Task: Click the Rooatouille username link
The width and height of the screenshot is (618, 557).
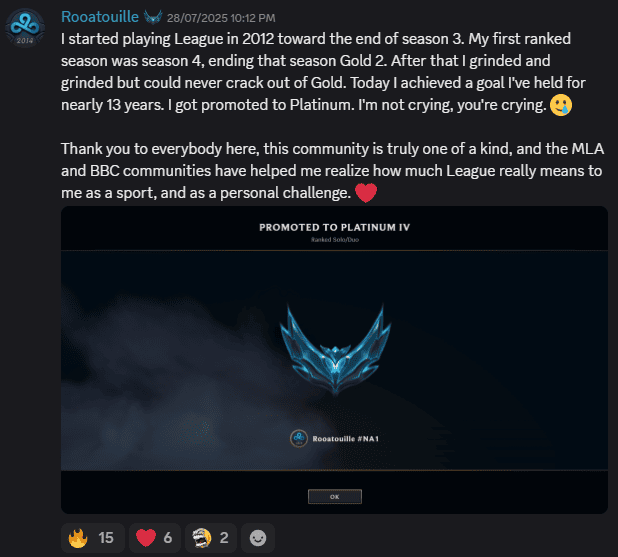Action: pyautogui.click(x=100, y=17)
